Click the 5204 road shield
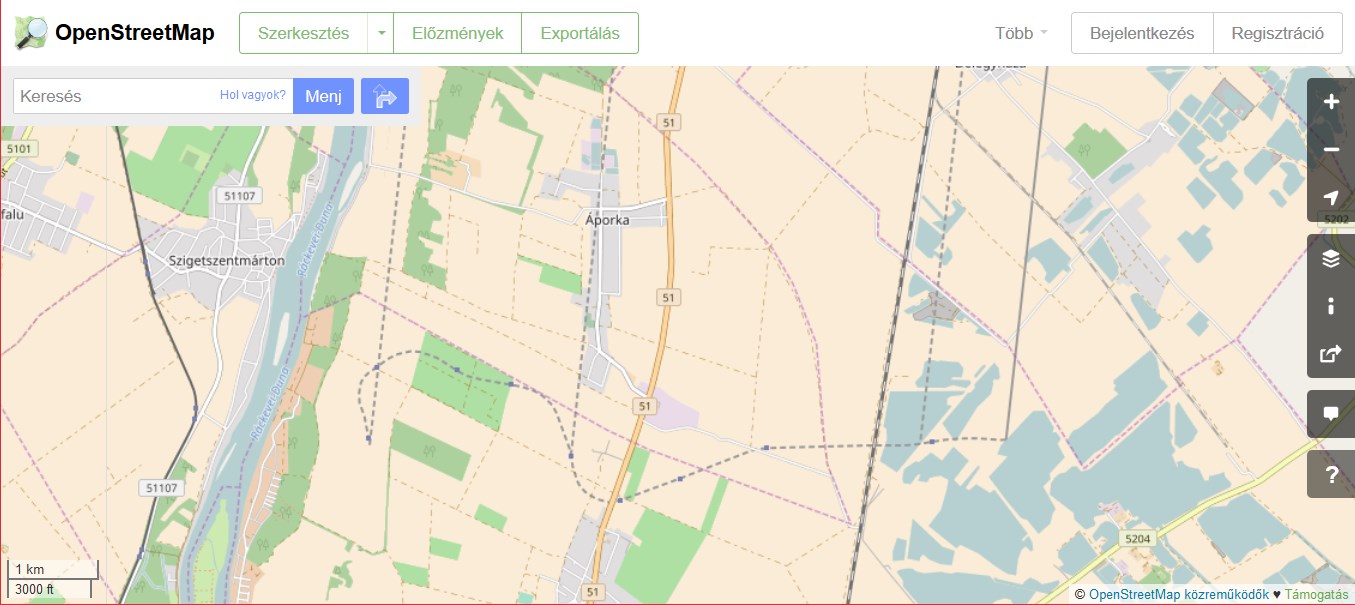The image size is (1355, 605). coord(1138,539)
